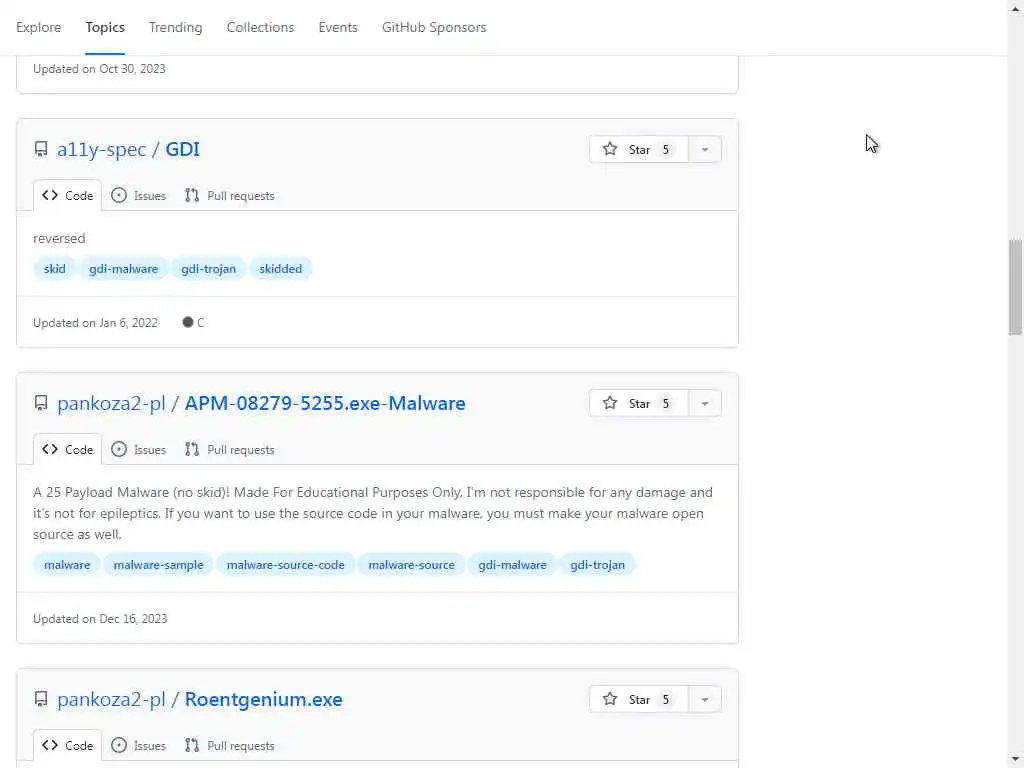
Task: Expand the star list dropdown for GDI
Action: (705, 150)
